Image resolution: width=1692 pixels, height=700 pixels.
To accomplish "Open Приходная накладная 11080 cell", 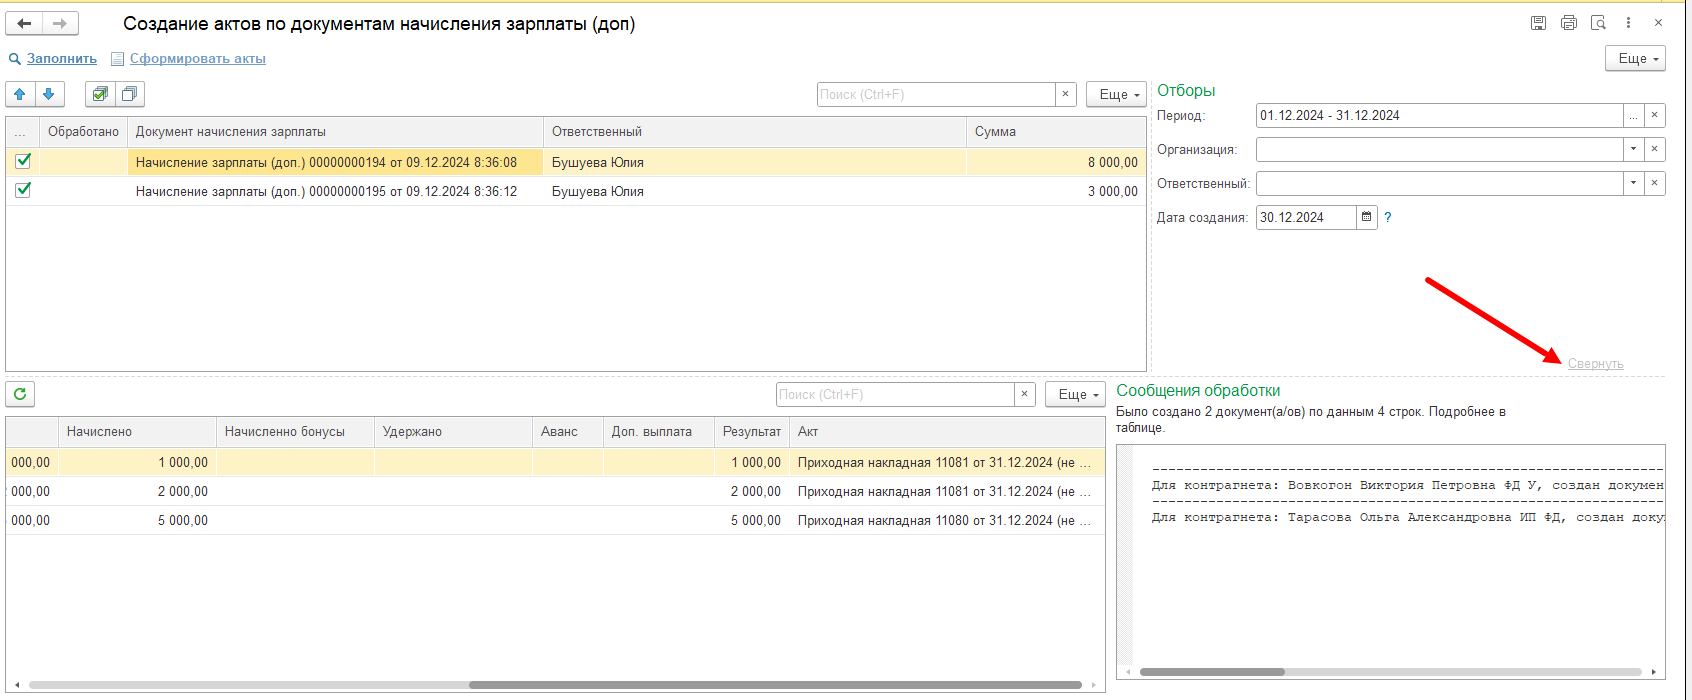I will (x=947, y=520).
